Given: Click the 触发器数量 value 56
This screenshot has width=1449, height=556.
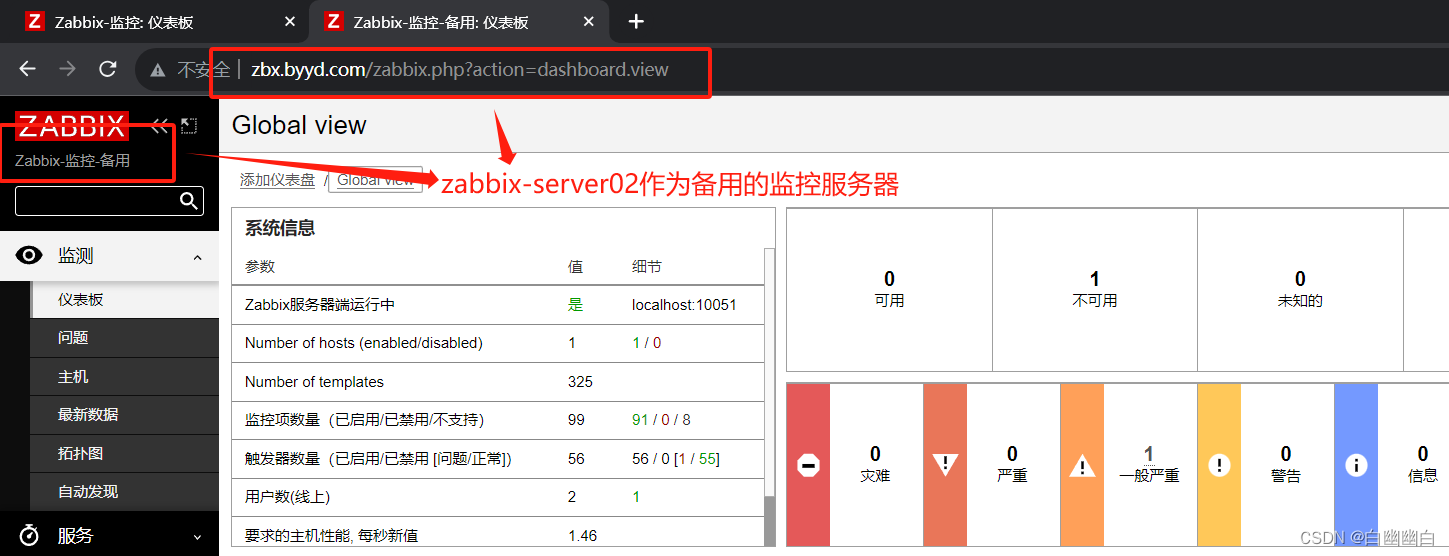Looking at the screenshot, I should tap(576, 459).
